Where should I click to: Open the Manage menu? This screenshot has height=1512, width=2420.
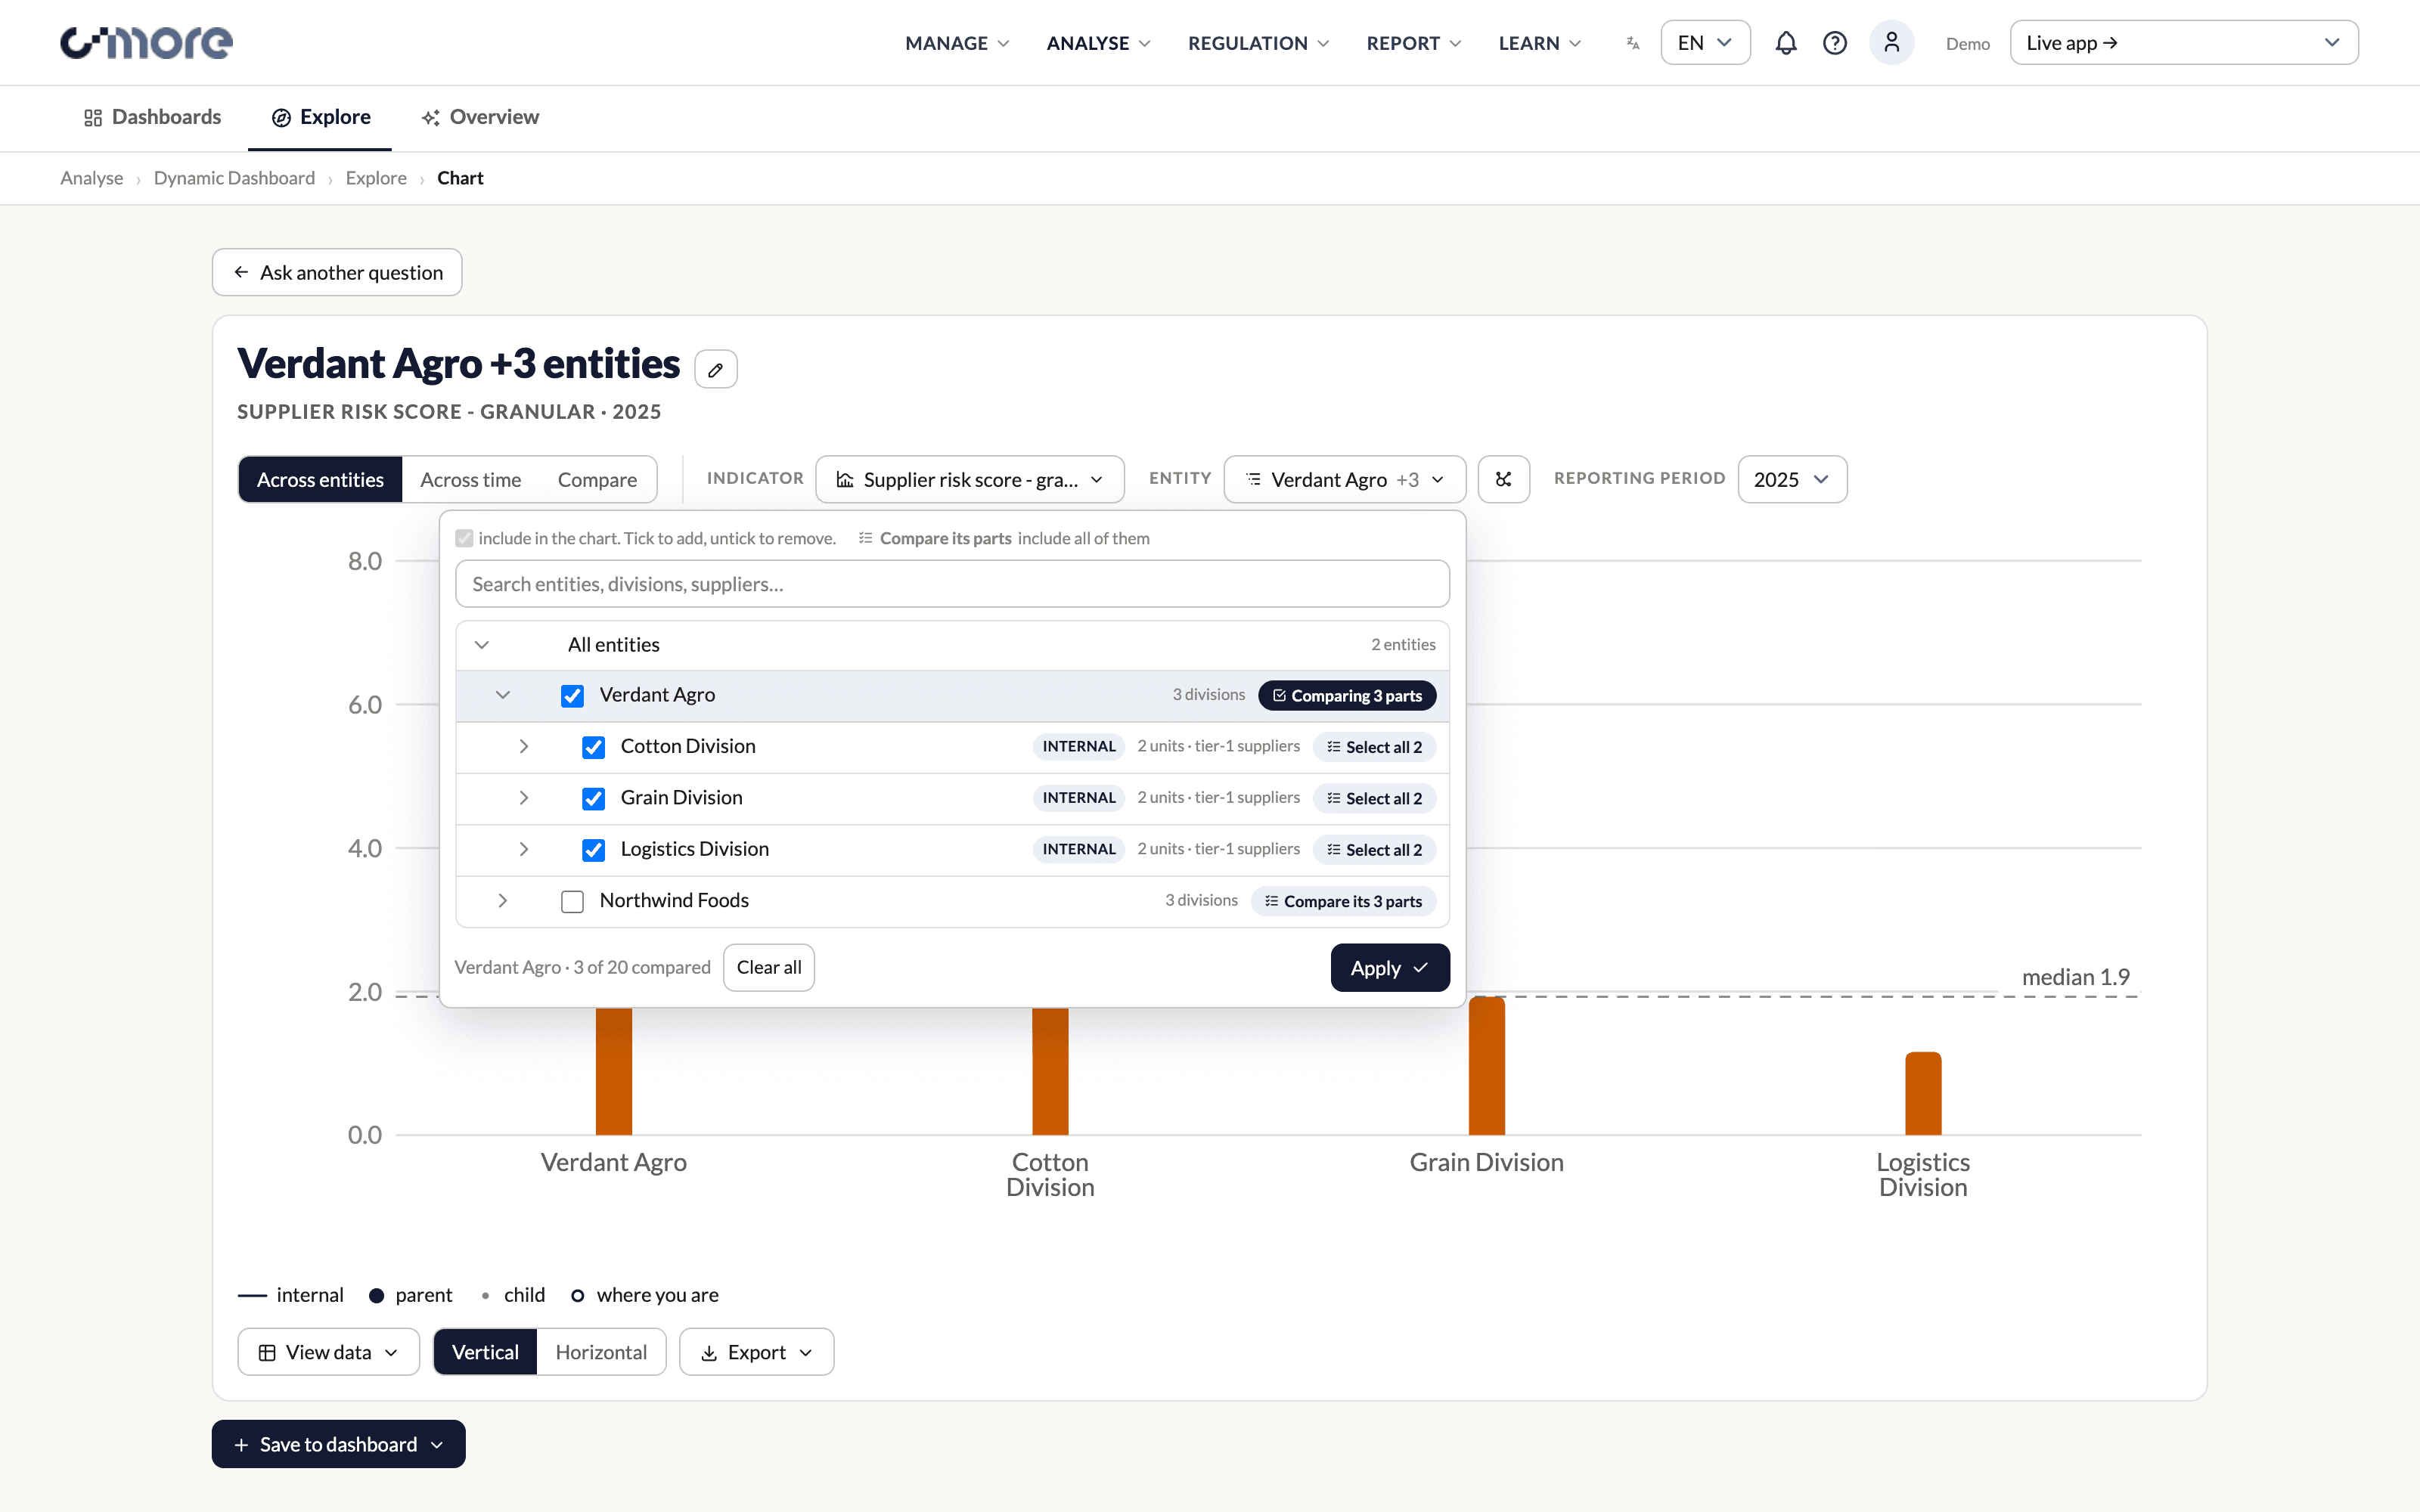click(957, 43)
